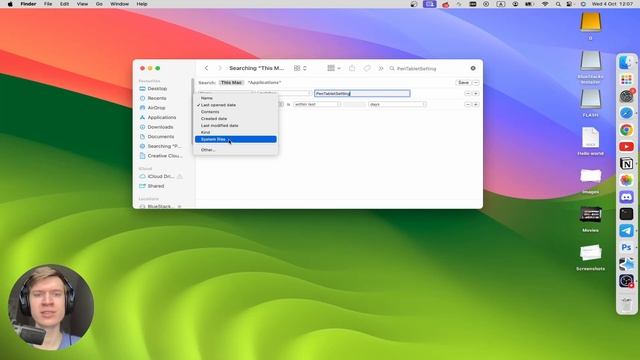
Task: Open the 'within last' dropdown
Action: click(x=317, y=104)
